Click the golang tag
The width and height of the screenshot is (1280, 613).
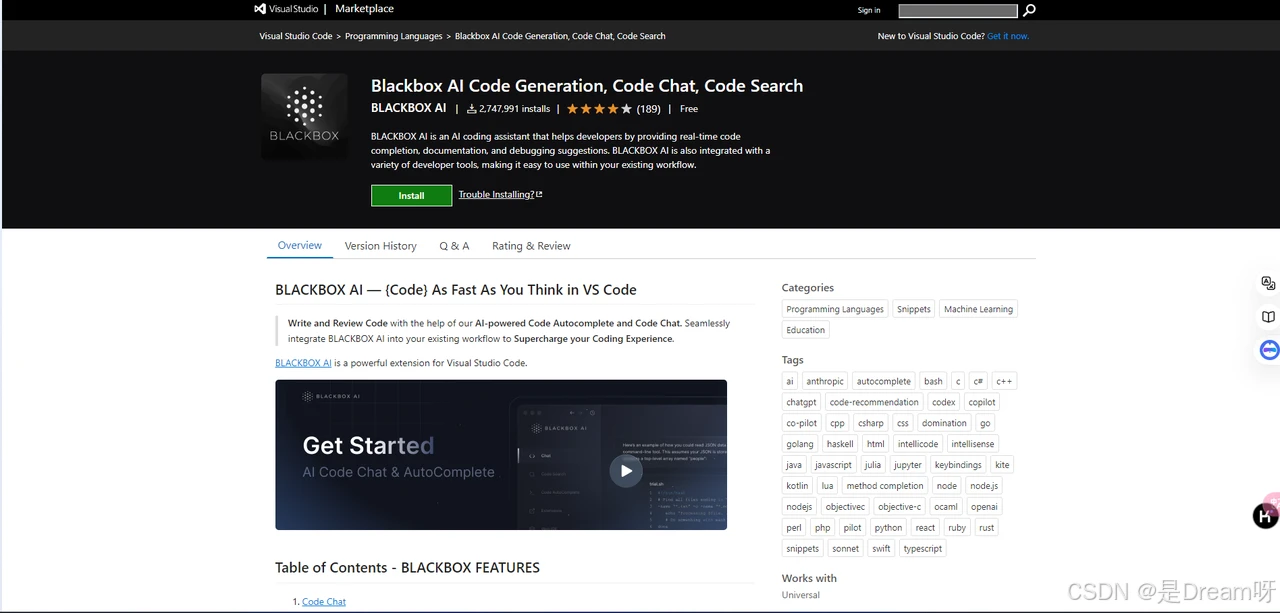[800, 444]
